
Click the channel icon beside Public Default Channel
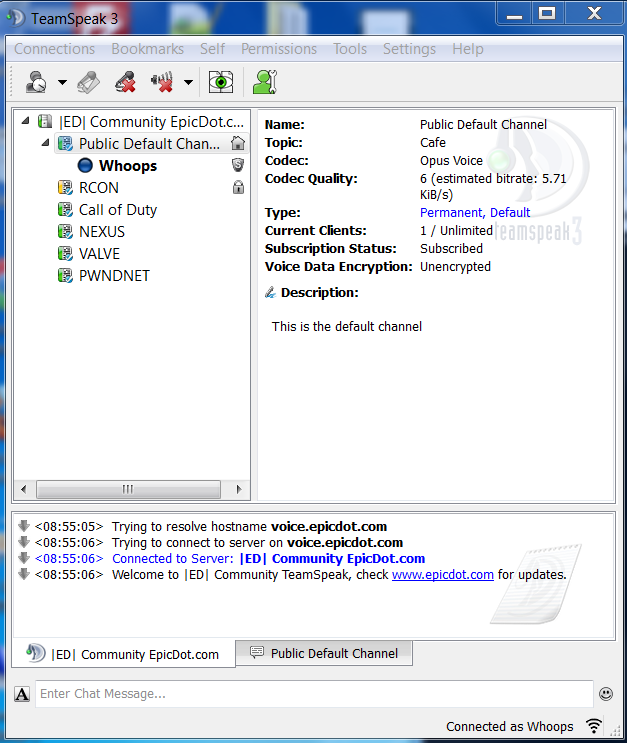[x=65, y=144]
